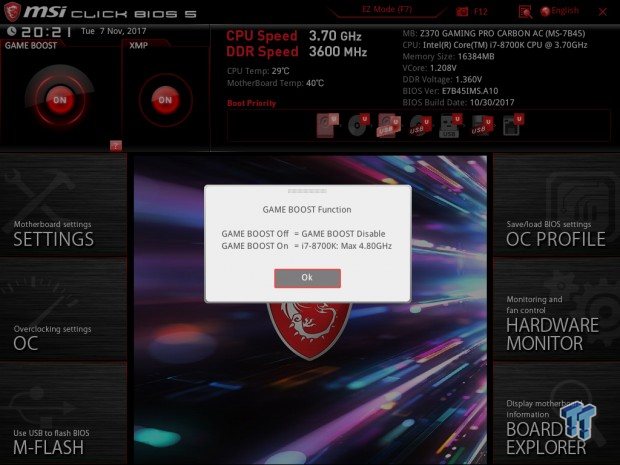Click the MB Z370 GAMING PRO CARBON AC text
Viewport: 620px width, 465px height.
[x=494, y=33]
